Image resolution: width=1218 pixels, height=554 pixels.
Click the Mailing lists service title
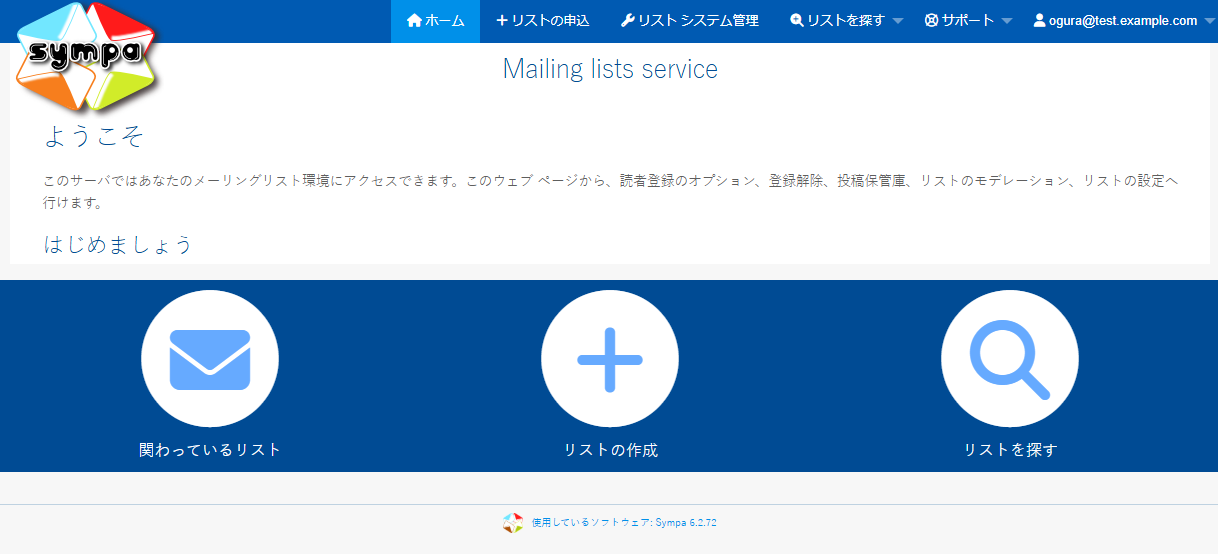click(x=610, y=69)
